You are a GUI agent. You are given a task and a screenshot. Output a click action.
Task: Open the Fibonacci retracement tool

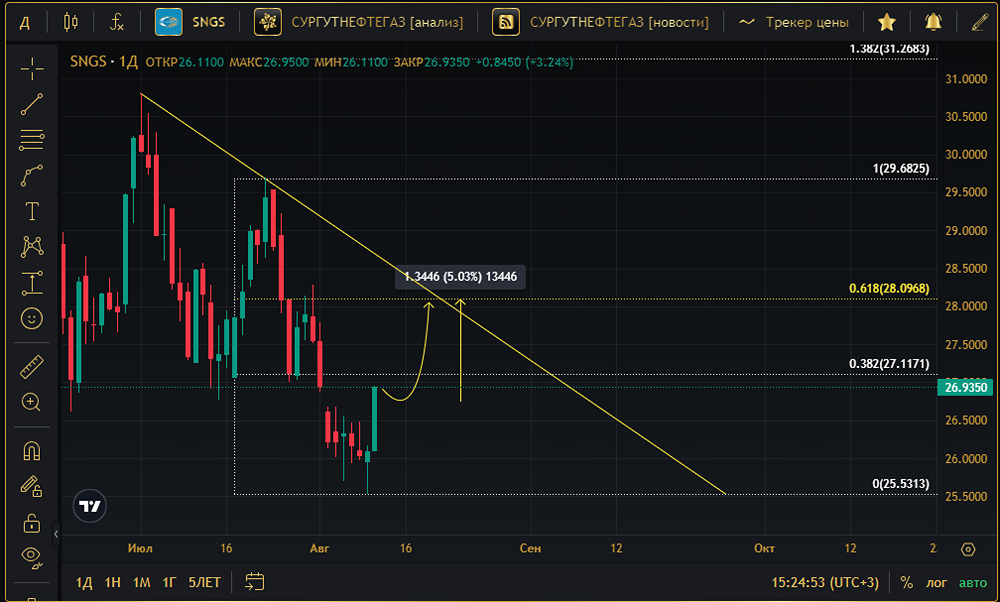tap(31, 140)
